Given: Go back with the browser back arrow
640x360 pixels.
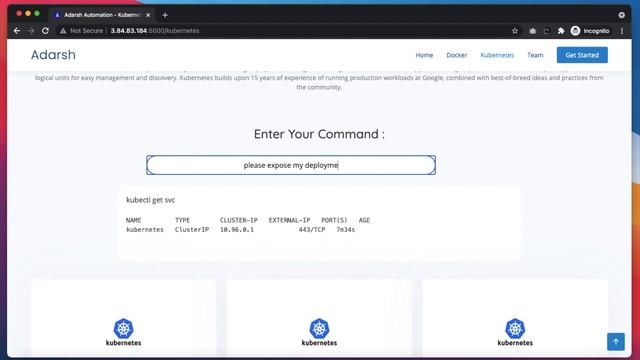Looking at the screenshot, I should point(17,31).
